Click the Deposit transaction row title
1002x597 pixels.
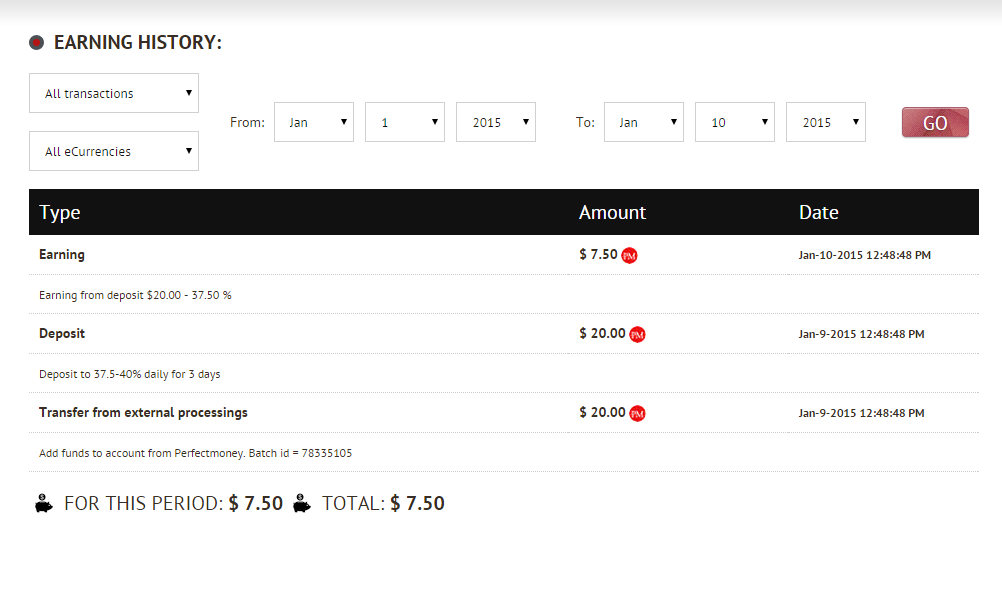coord(62,333)
